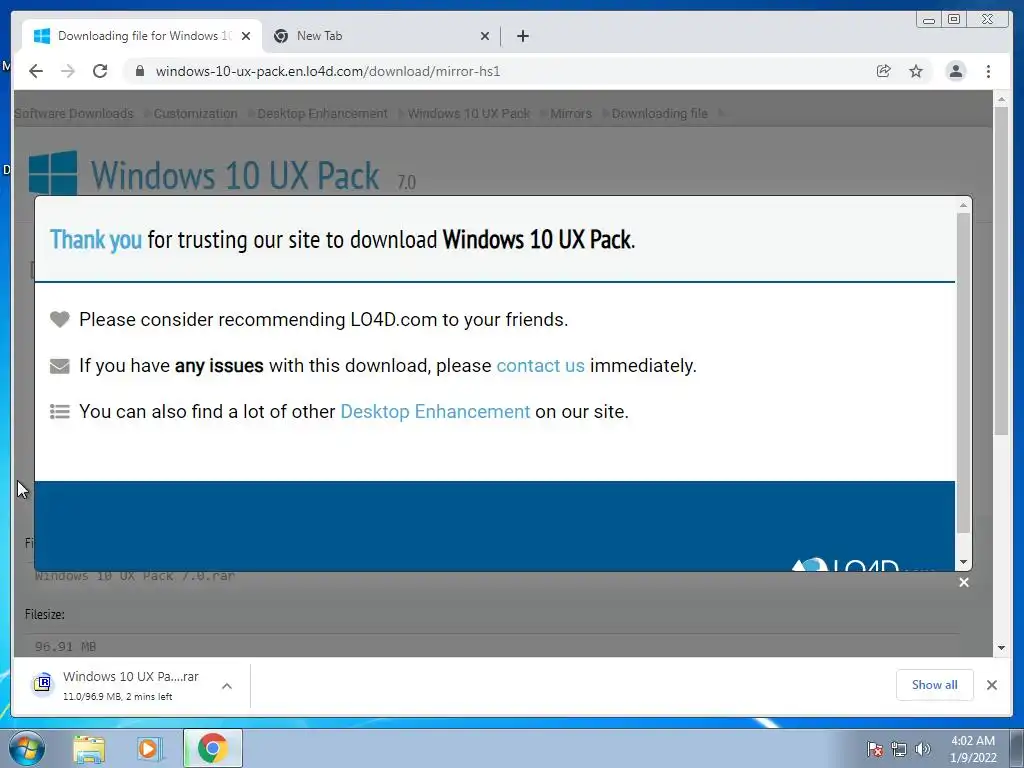Expand download item options chevron
This screenshot has height=768, width=1024.
(227, 686)
